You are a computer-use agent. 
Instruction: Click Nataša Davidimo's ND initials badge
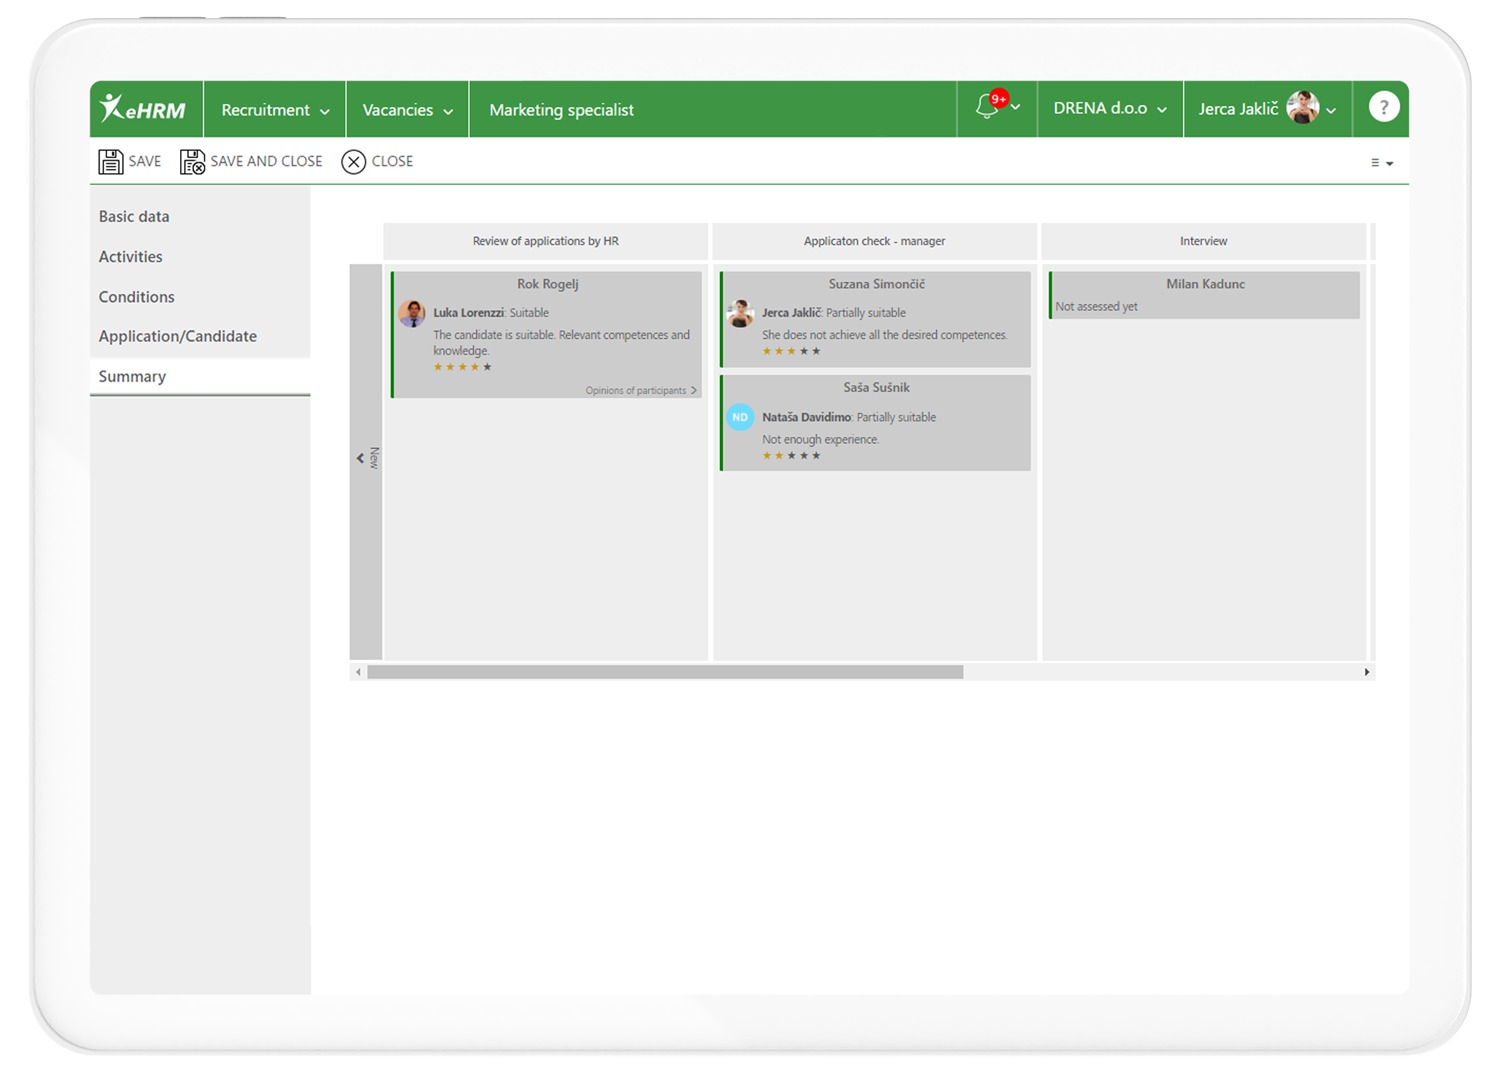click(740, 416)
